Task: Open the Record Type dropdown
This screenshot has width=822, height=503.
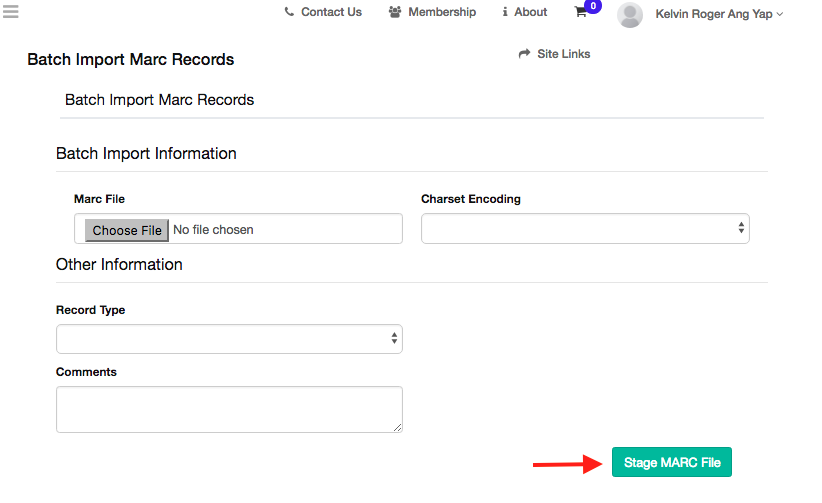Action: [229, 339]
